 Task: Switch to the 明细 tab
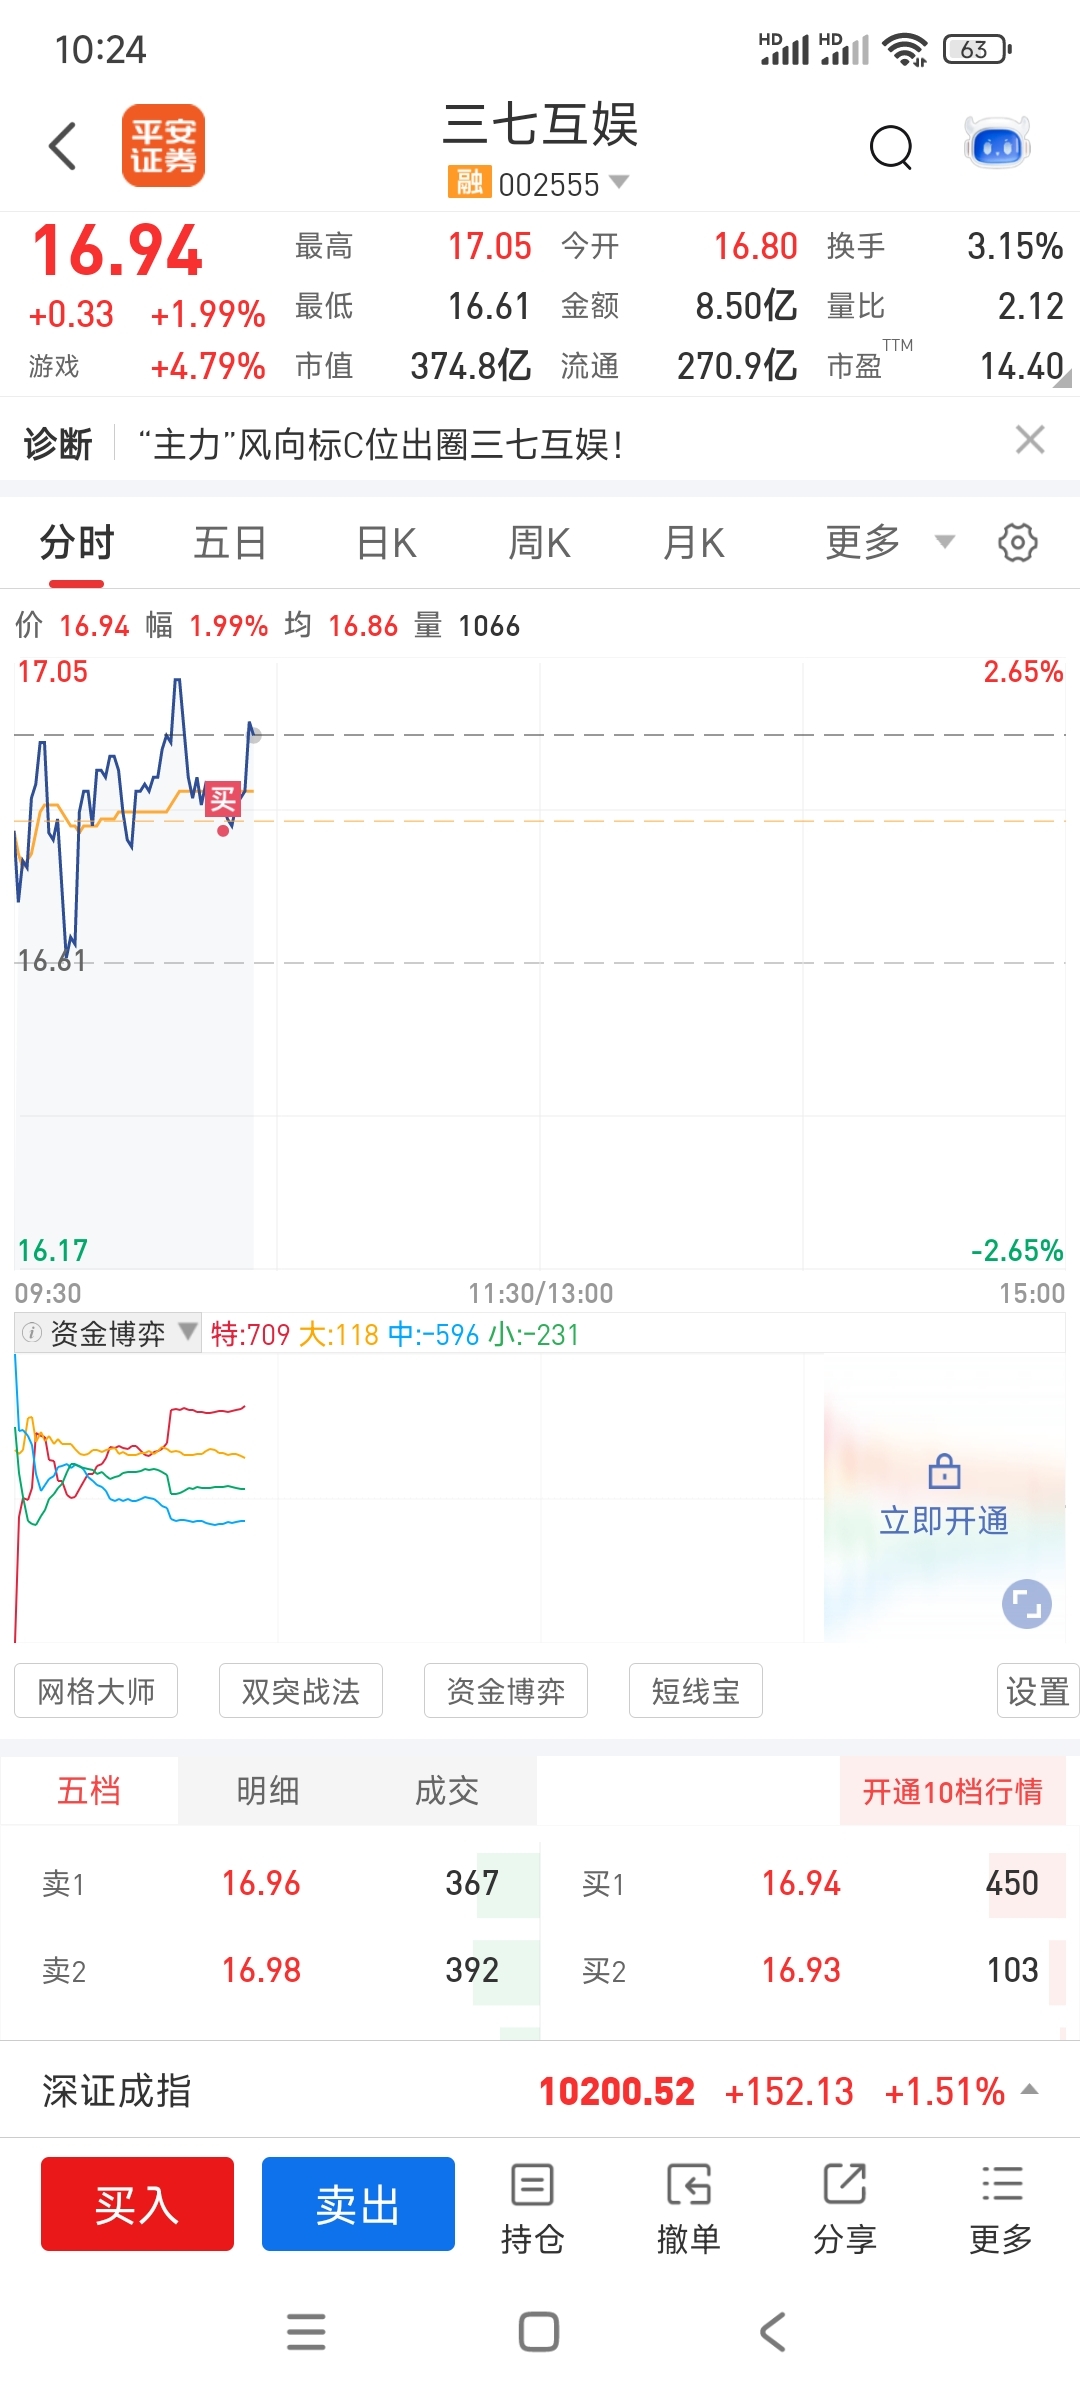pos(268,1790)
